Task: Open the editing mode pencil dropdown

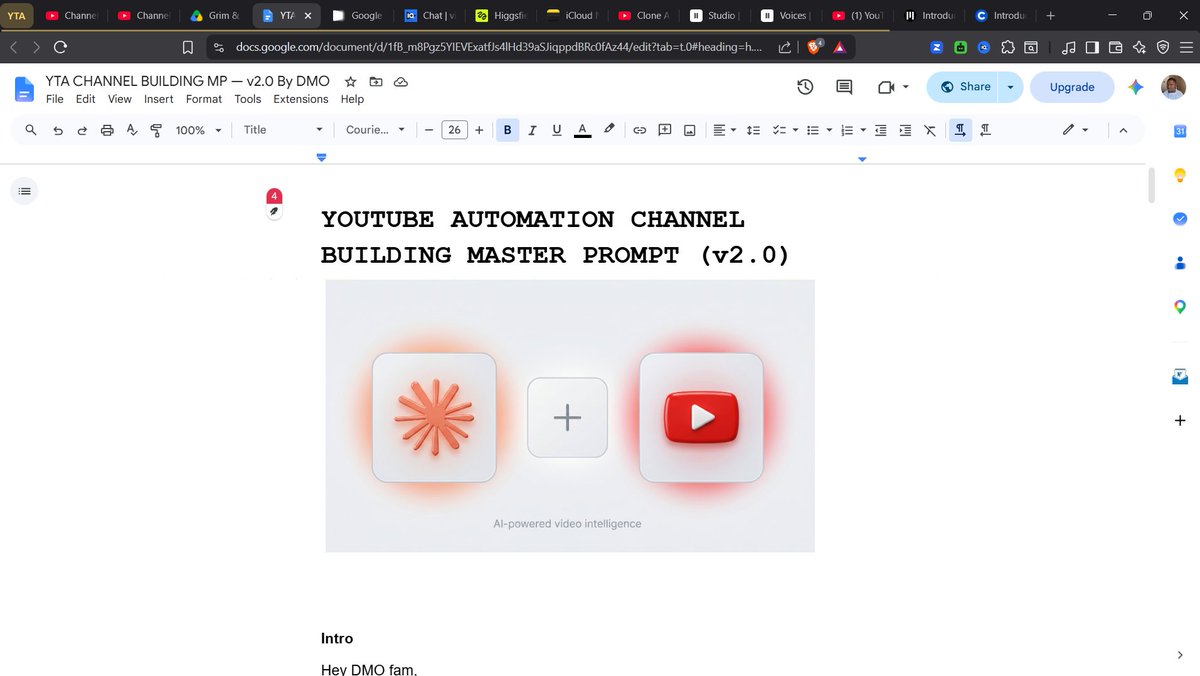Action: click(1075, 130)
